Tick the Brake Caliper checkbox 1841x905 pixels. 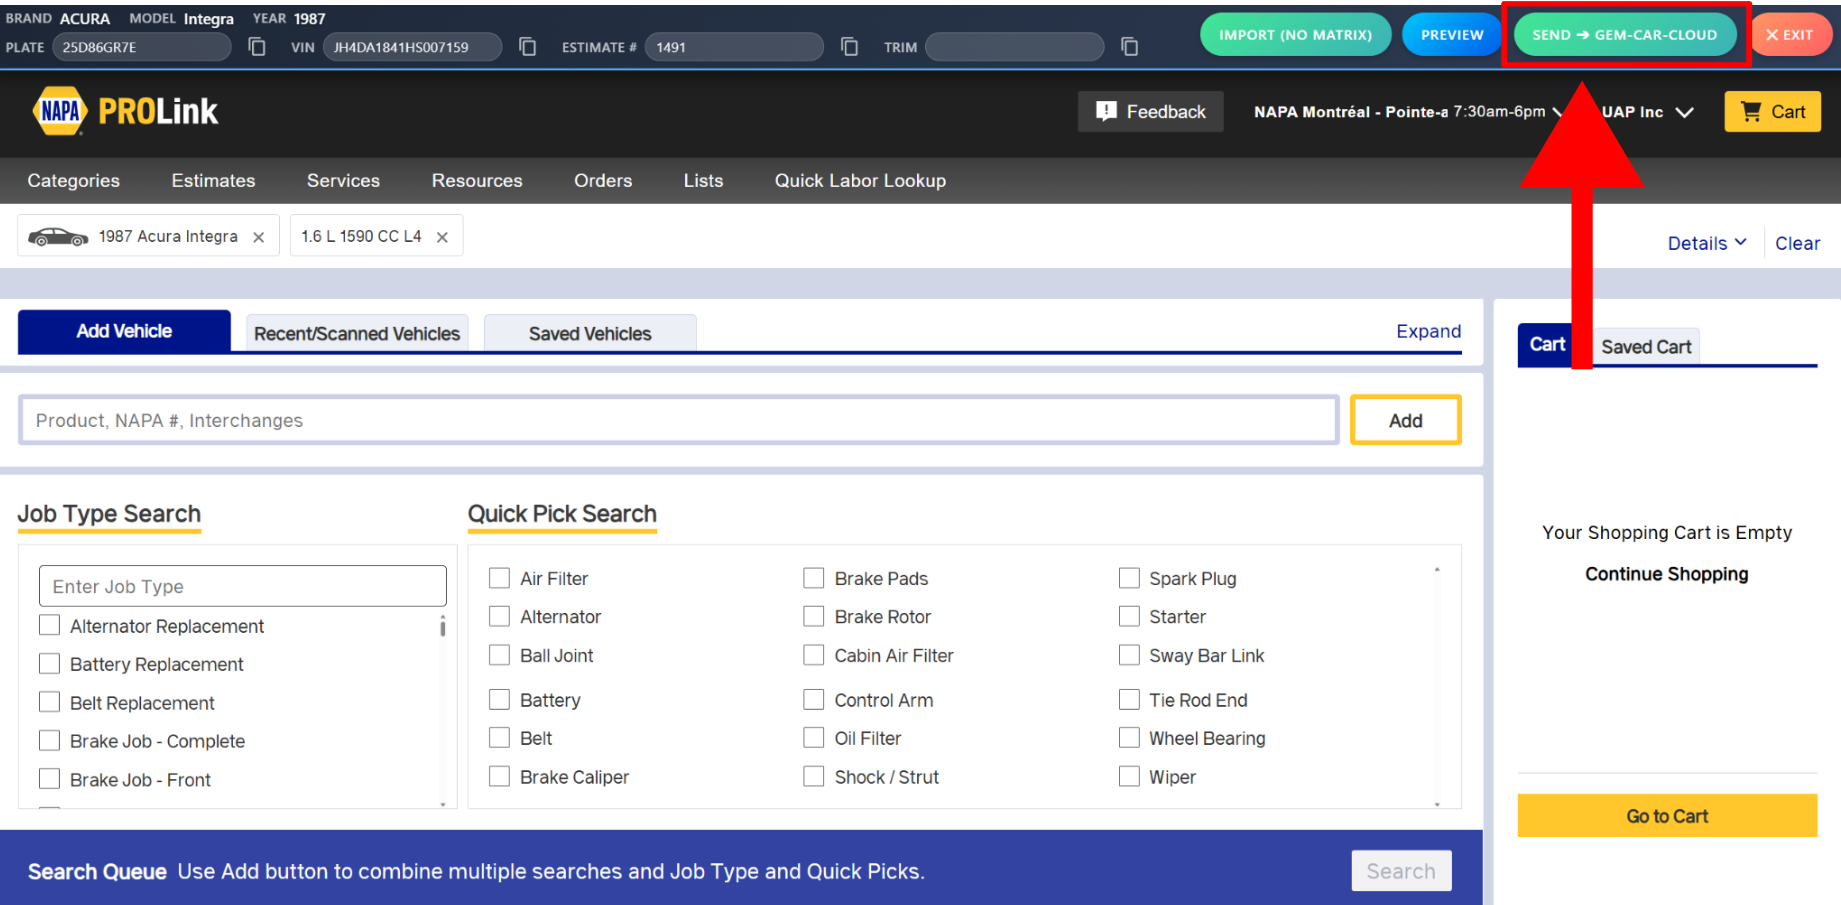coord(499,776)
